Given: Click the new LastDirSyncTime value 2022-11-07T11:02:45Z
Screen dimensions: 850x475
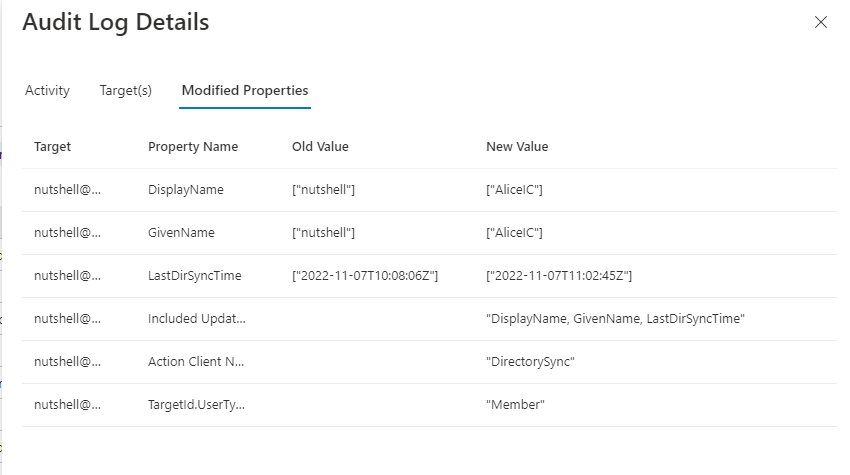Looking at the screenshot, I should click(x=559, y=276).
